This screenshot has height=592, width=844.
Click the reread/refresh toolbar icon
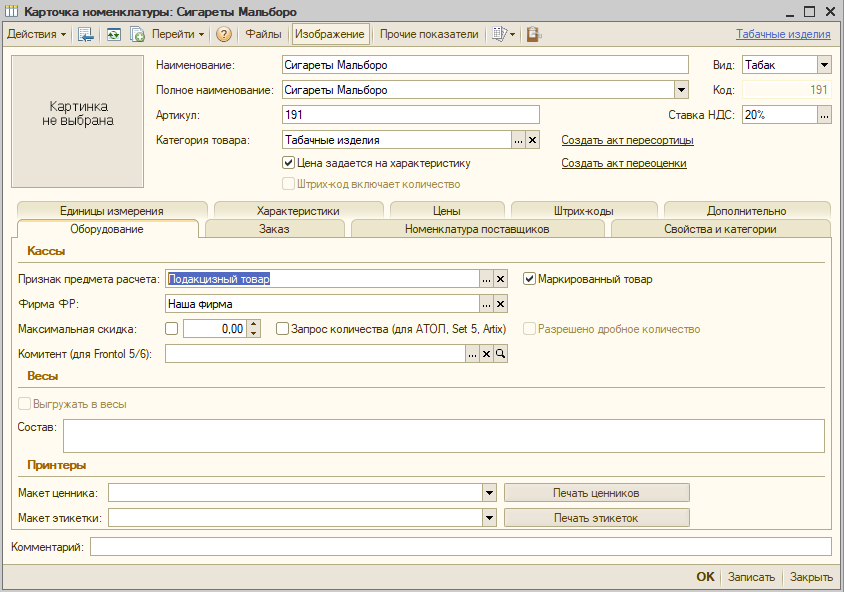click(x=114, y=34)
